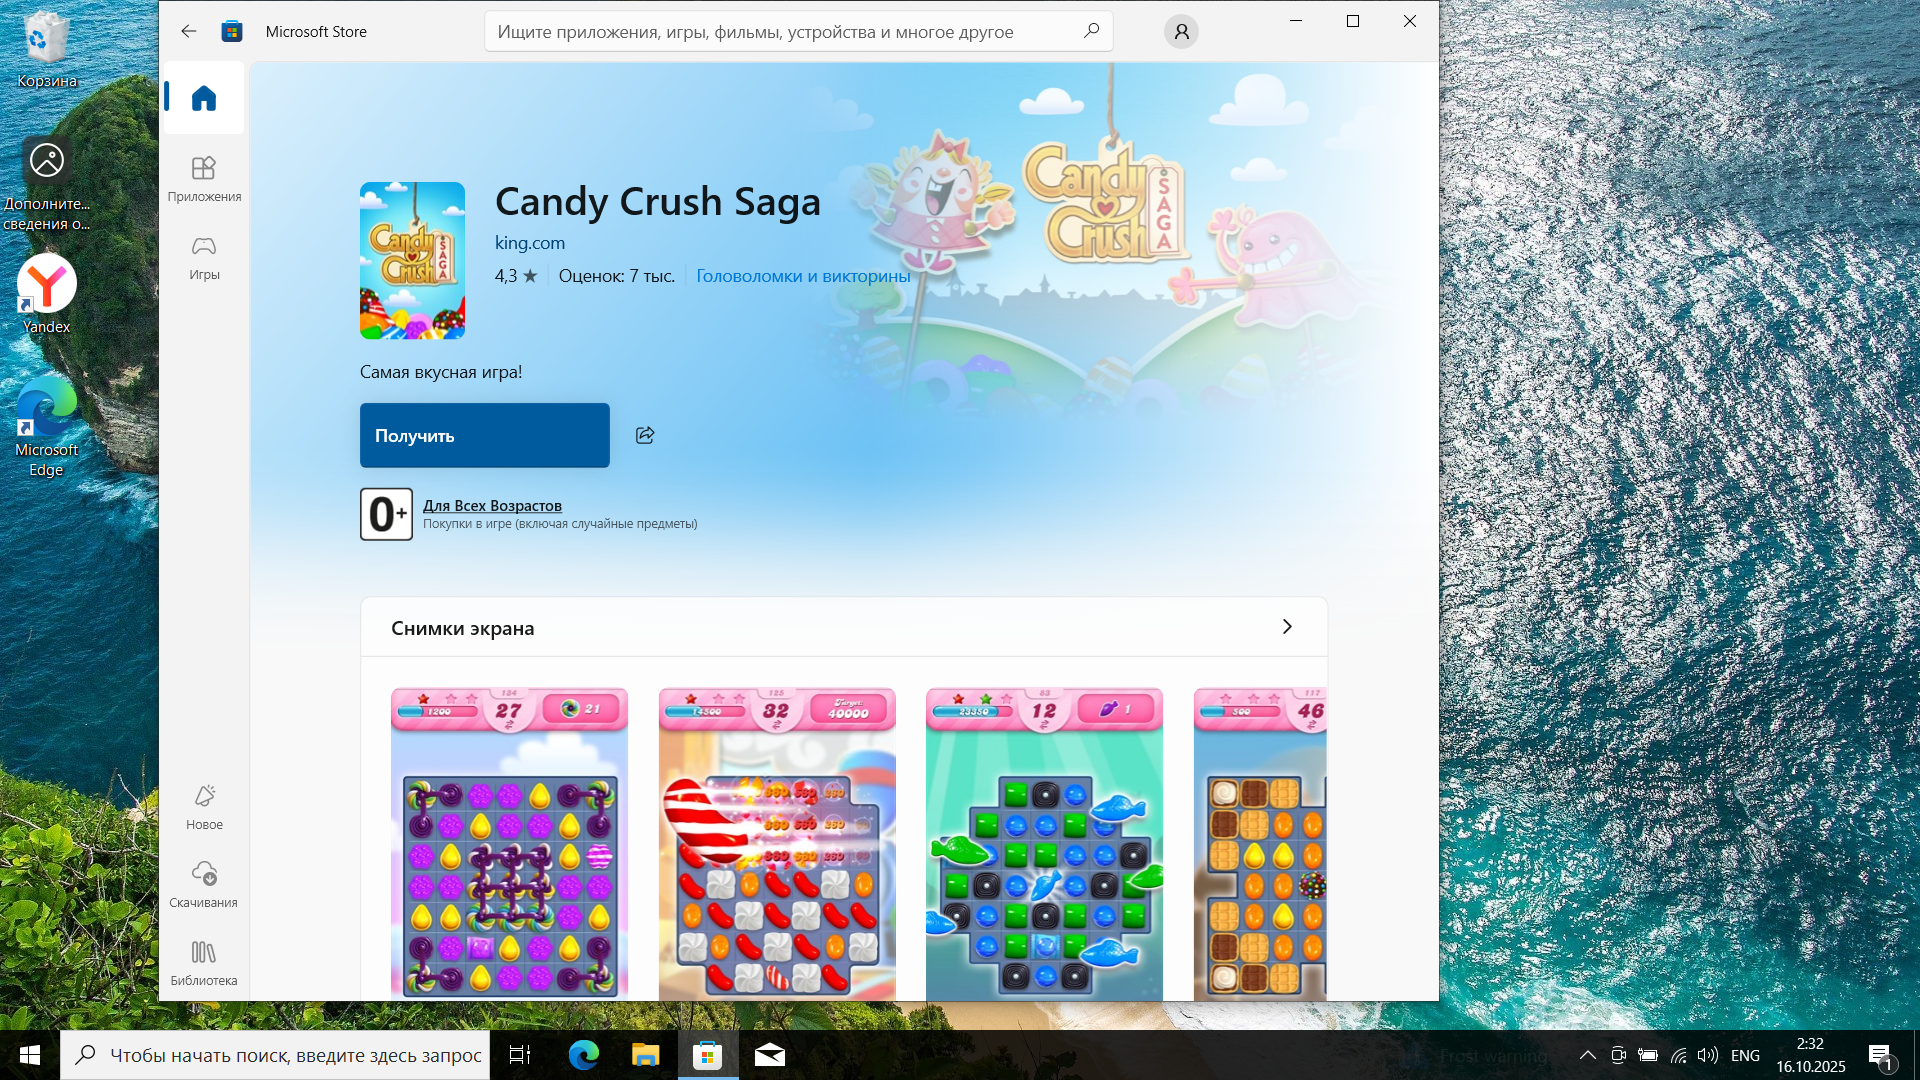Open the Для Всех Возрастов rating link
The height and width of the screenshot is (1080, 1920).
[x=492, y=506]
